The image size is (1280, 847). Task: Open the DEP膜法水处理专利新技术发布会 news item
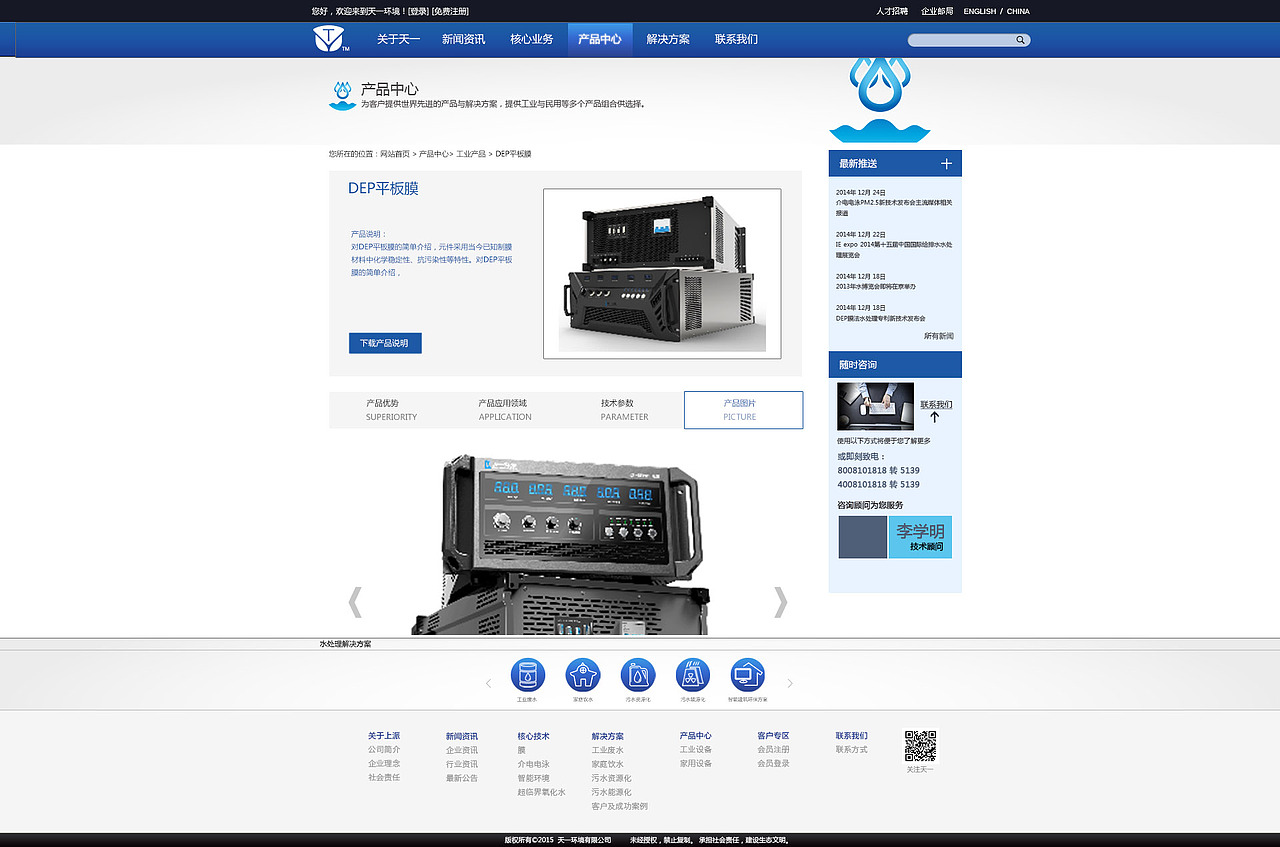click(881, 318)
